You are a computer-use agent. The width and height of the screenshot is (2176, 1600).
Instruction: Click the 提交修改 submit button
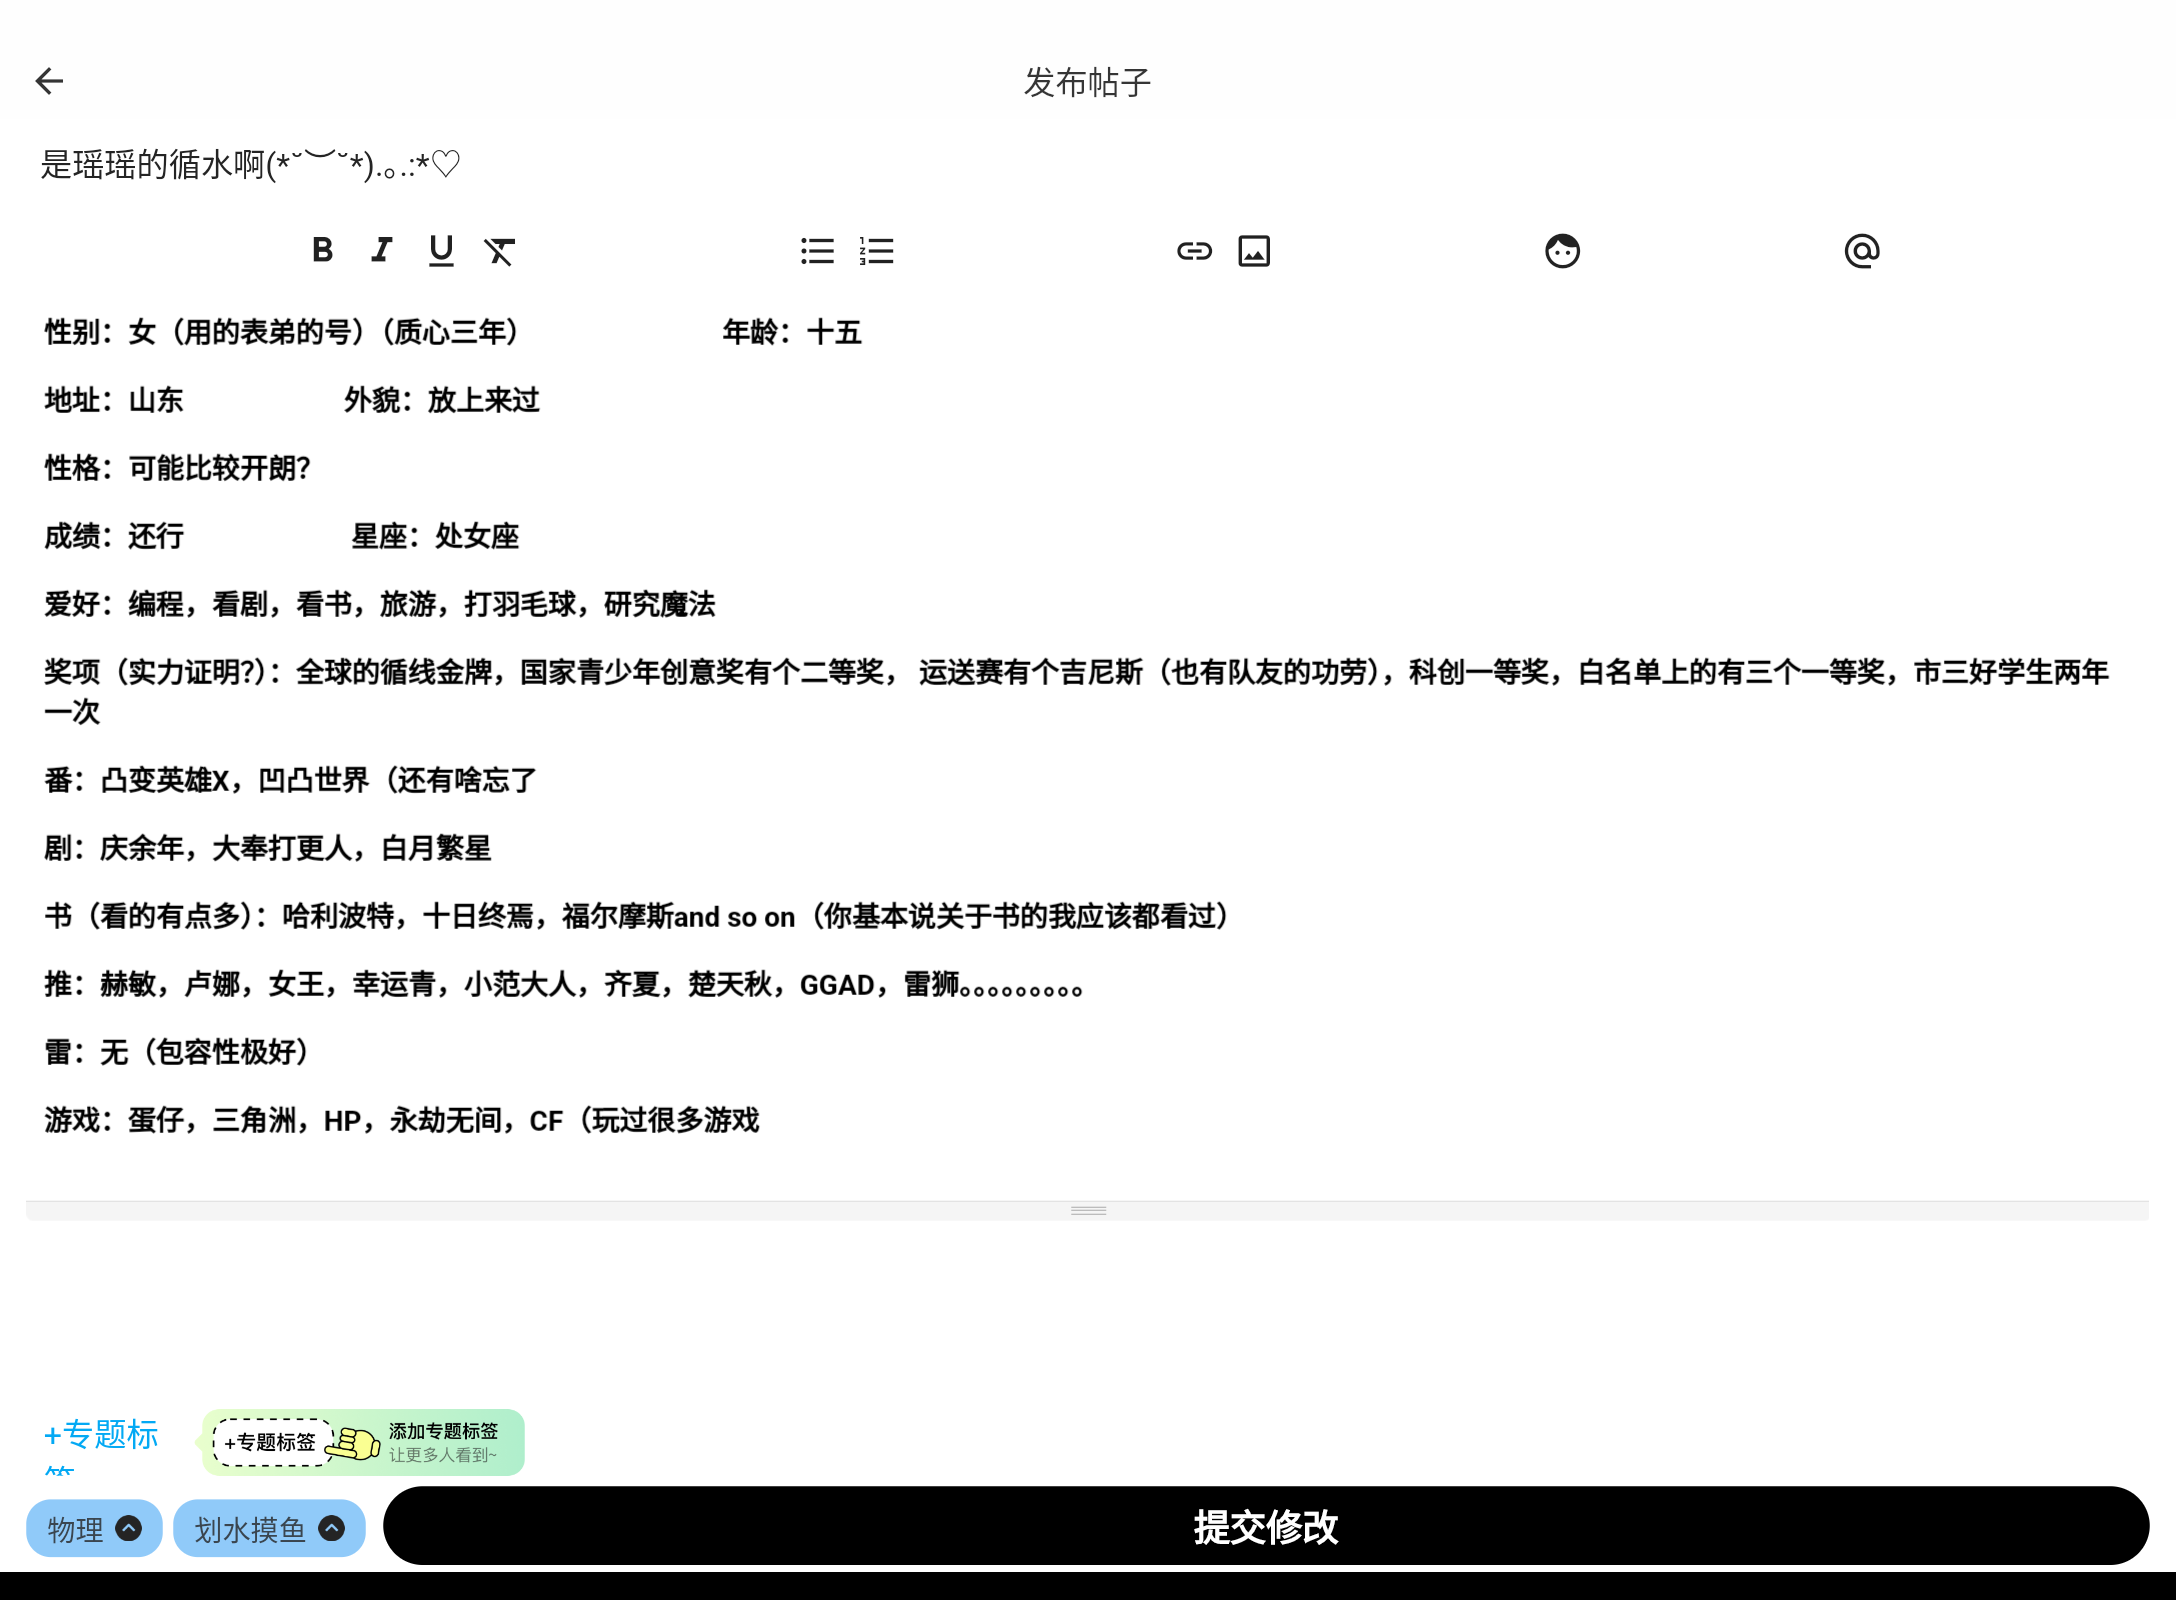[1266, 1526]
